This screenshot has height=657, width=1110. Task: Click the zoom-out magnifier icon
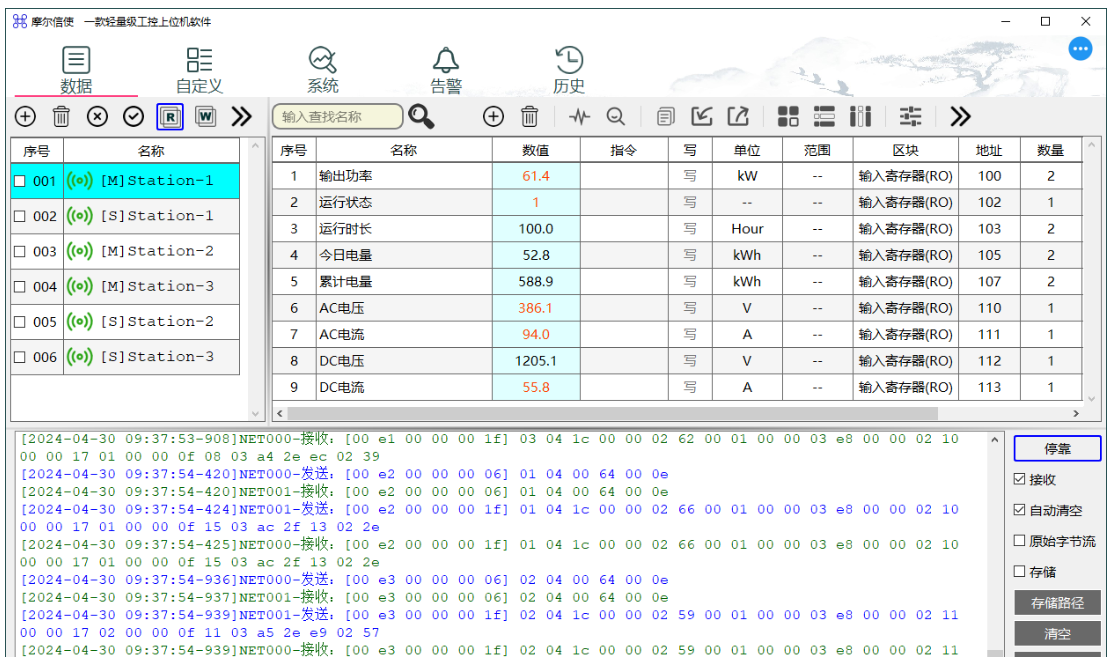pyautogui.click(x=616, y=116)
